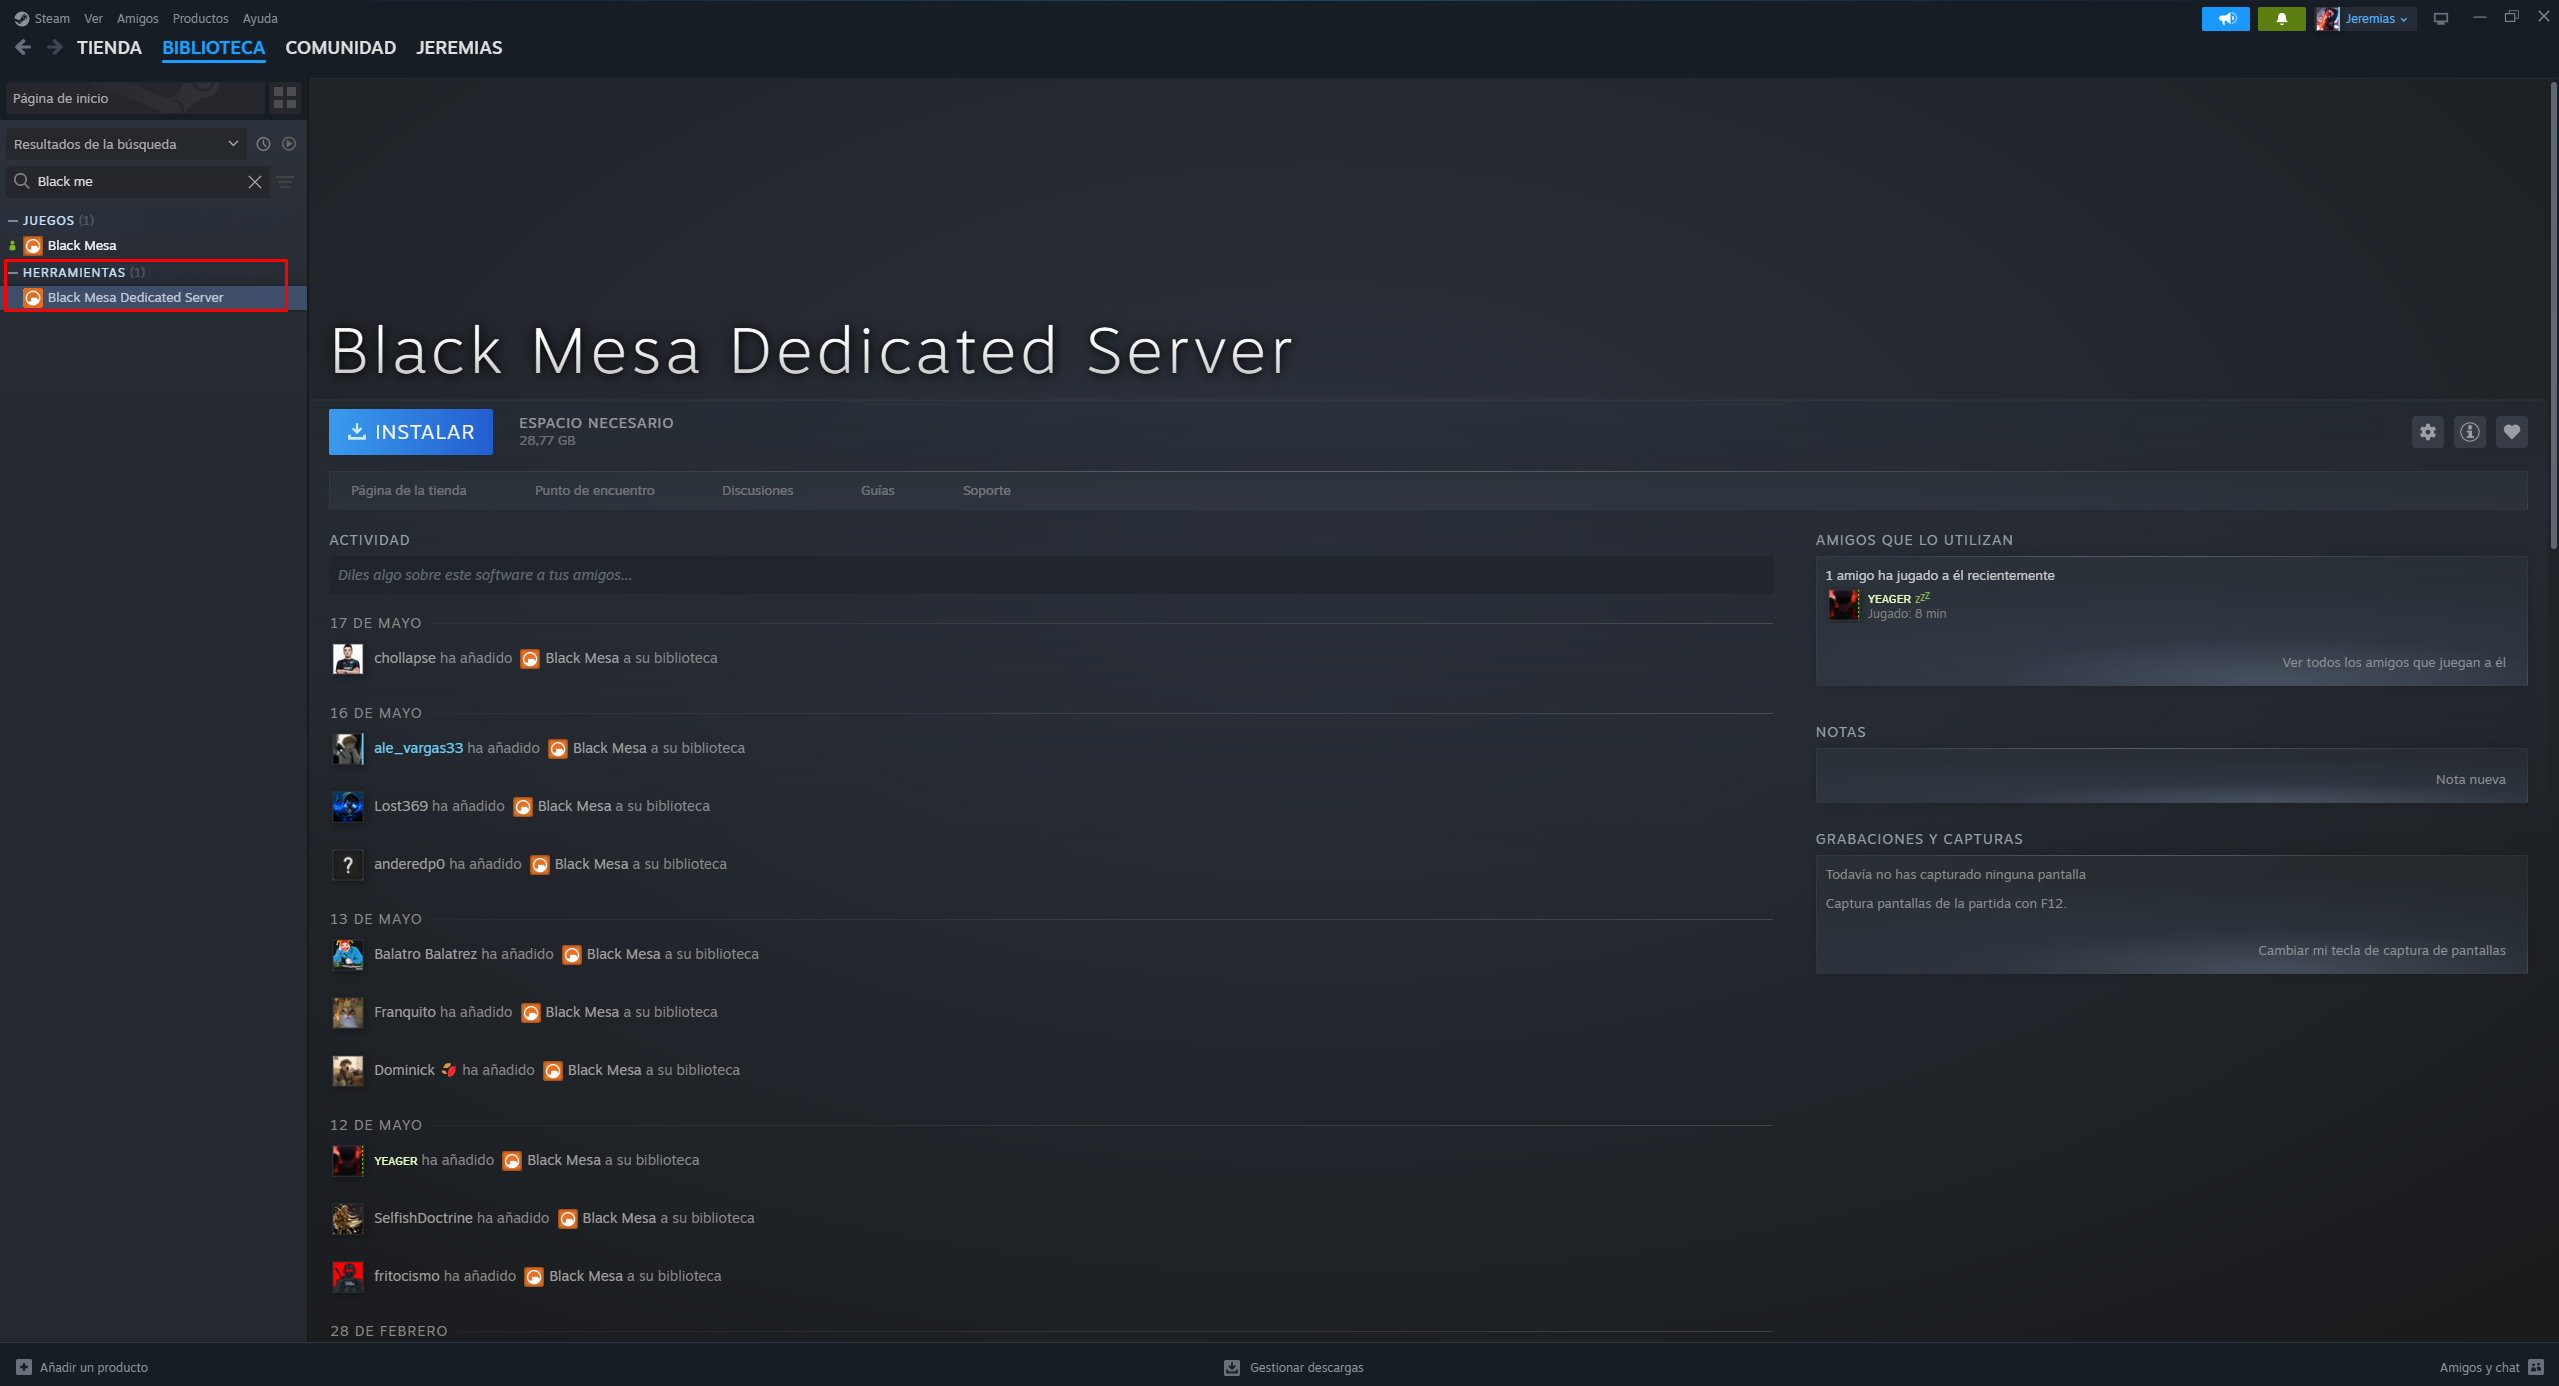The height and width of the screenshot is (1386, 2559).
Task: Open the Jeremias account dropdown
Action: [x=2377, y=19]
